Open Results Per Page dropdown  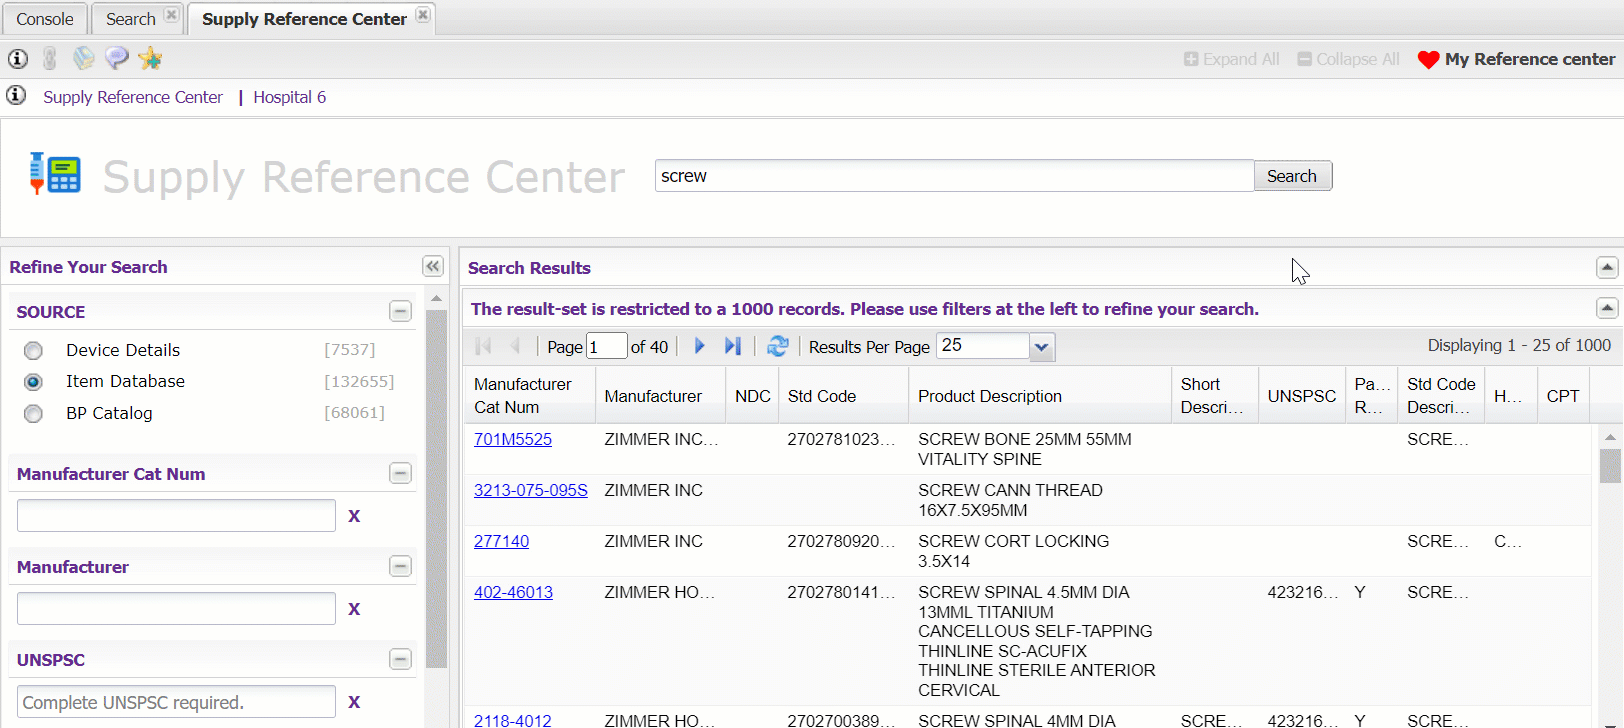(x=1041, y=347)
